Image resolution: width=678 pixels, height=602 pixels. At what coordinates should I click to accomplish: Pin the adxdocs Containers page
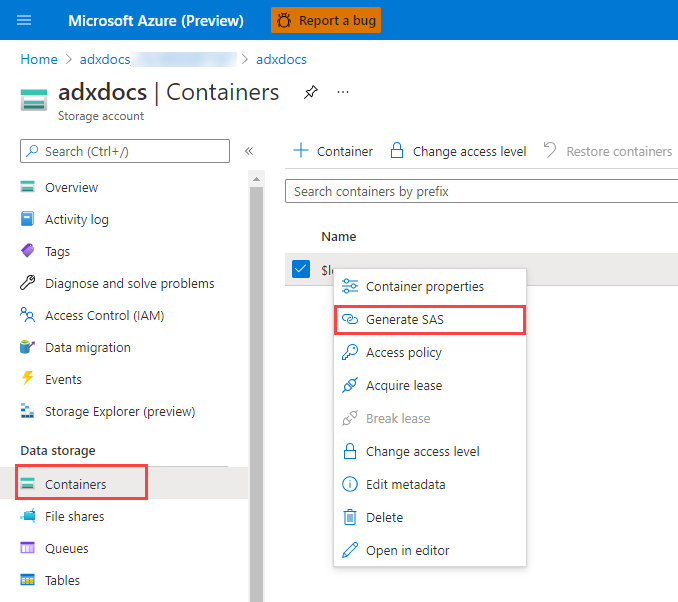310,93
